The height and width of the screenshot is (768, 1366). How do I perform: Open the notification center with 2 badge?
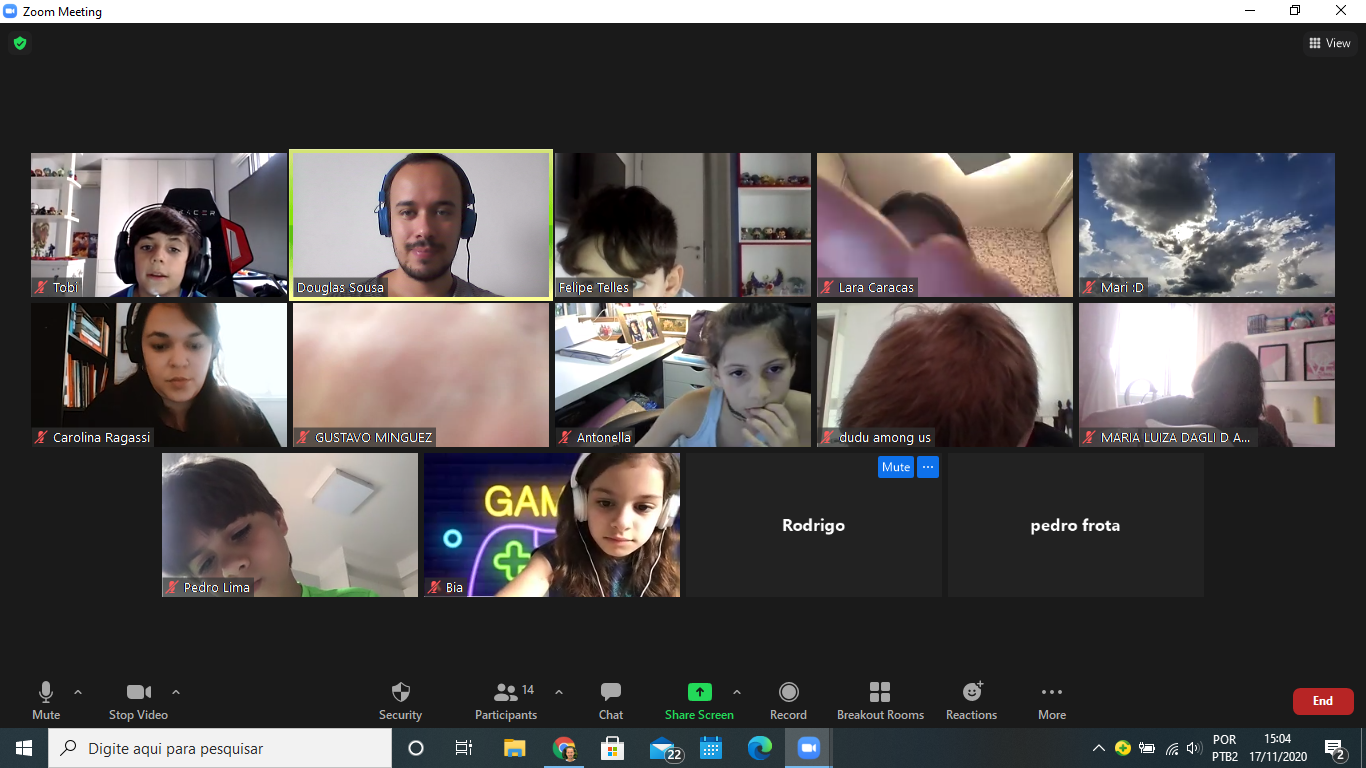click(x=1335, y=749)
